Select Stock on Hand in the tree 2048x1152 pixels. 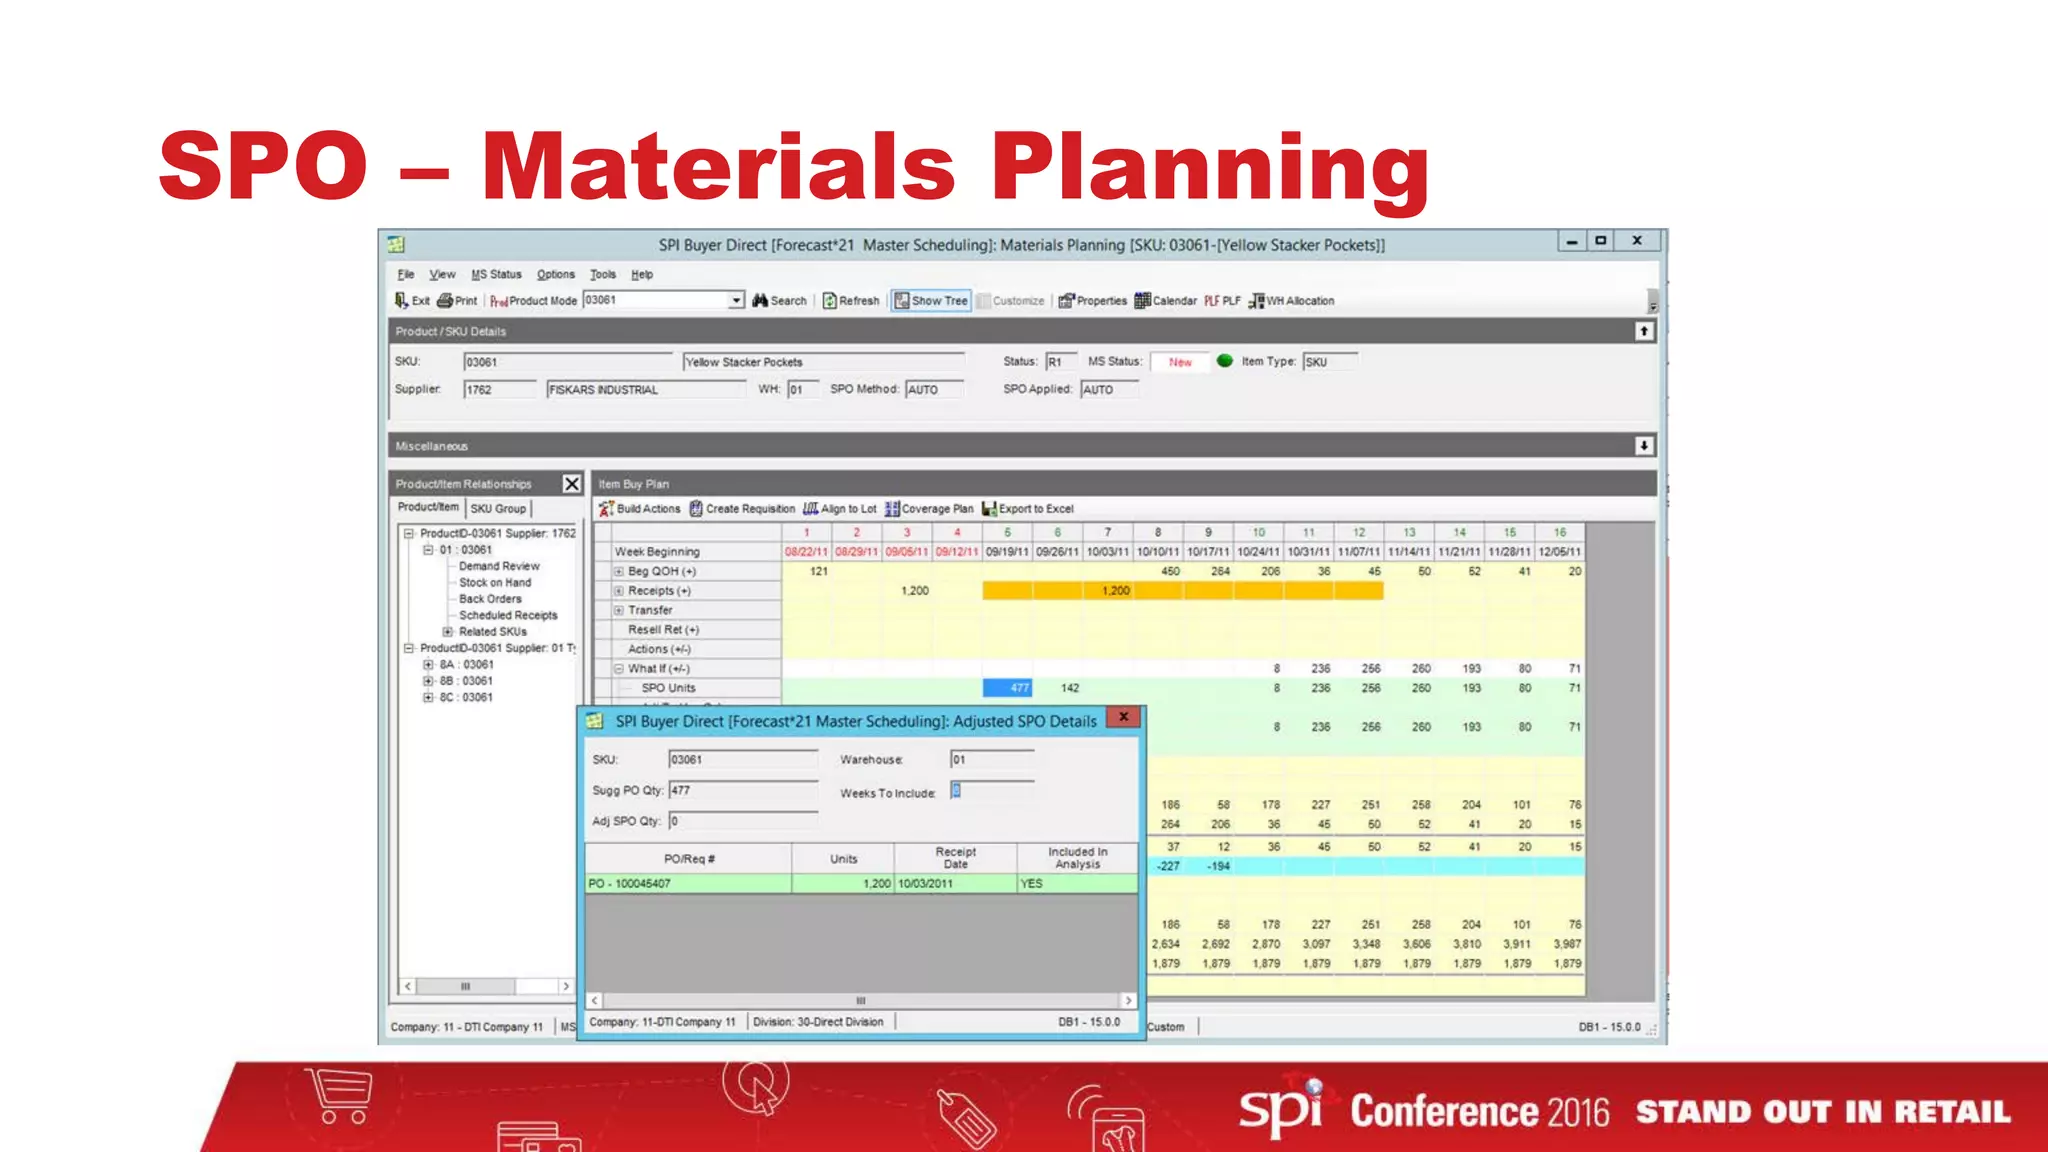pos(495,583)
